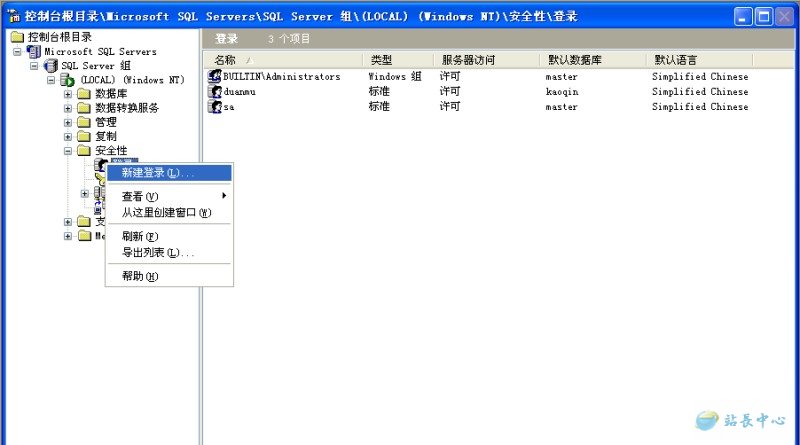Click kaoqin default database cell
This screenshot has height=445, width=800.
pyautogui.click(x=562, y=92)
